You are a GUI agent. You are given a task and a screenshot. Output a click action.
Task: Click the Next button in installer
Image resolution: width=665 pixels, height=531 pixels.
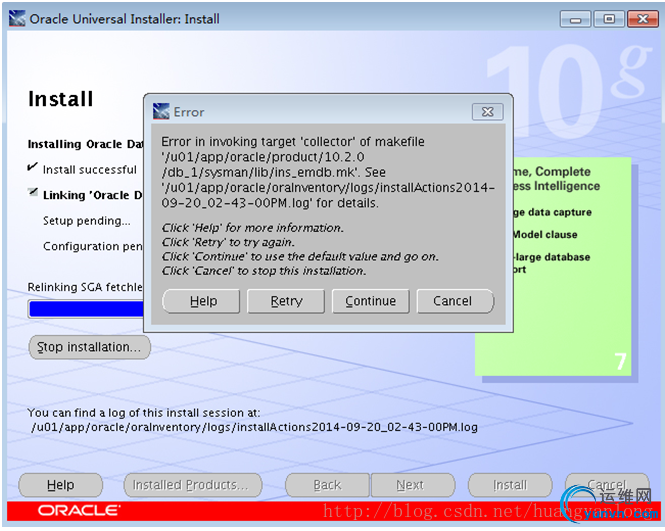pyautogui.click(x=413, y=485)
